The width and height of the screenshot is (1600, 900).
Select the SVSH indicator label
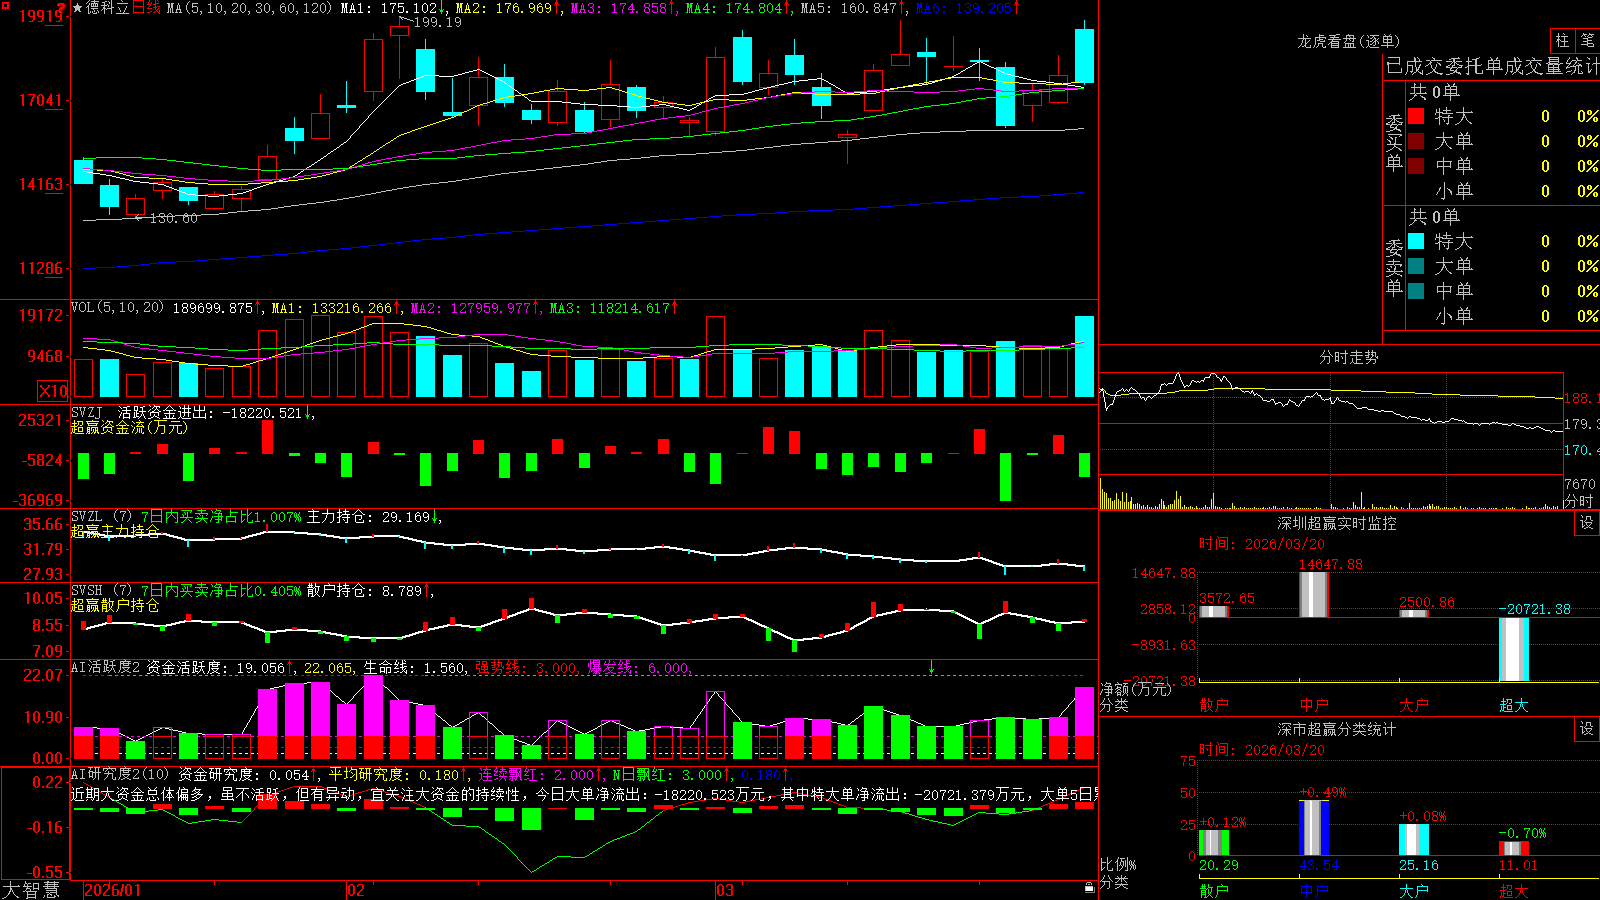tap(87, 591)
